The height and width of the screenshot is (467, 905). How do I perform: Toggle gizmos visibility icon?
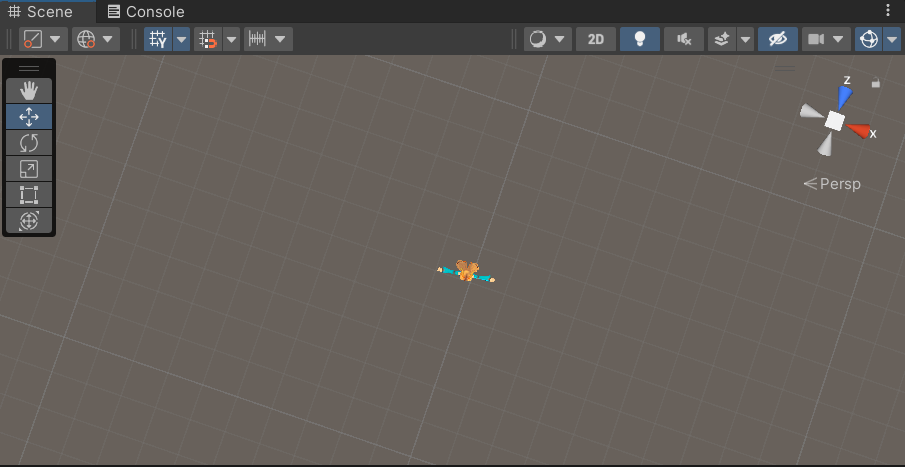point(869,39)
